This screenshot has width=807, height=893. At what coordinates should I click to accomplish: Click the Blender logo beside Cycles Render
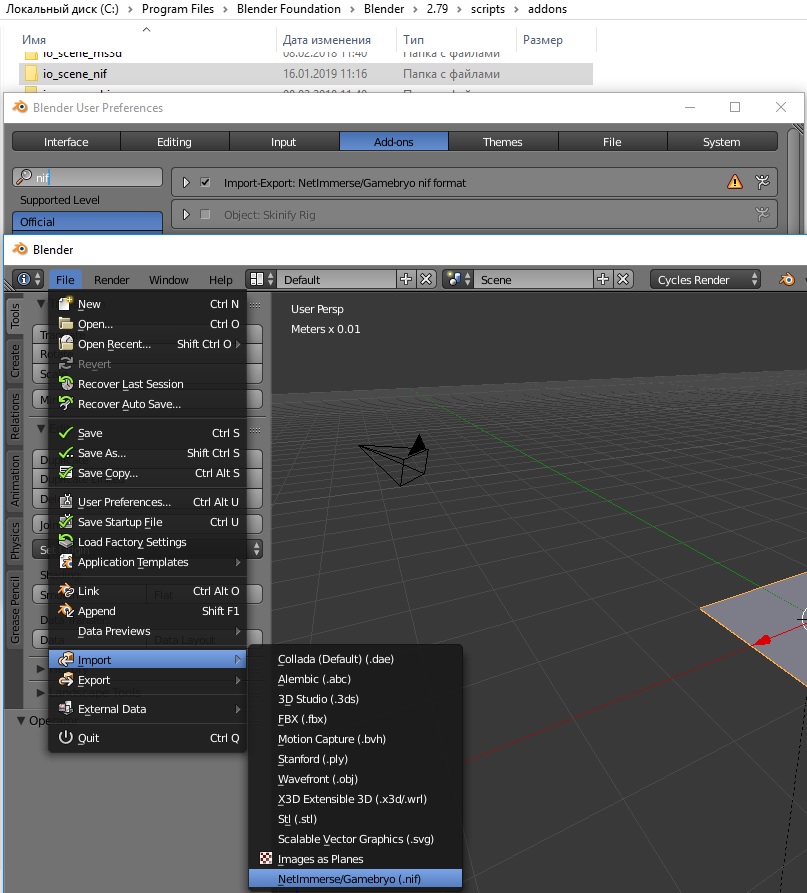[x=787, y=280]
